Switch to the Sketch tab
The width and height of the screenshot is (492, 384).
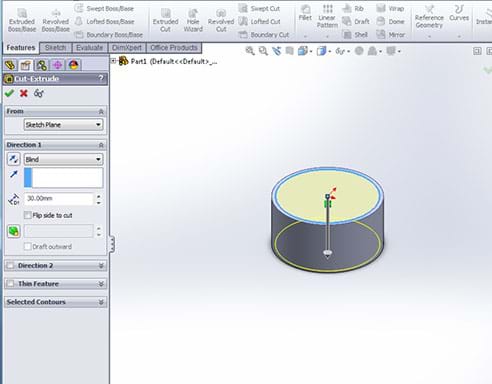coord(55,48)
